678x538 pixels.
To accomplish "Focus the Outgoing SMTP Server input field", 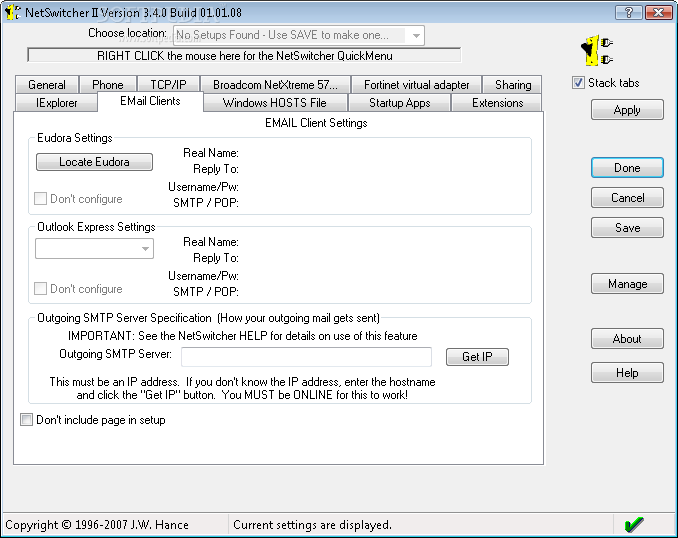I will (x=306, y=357).
